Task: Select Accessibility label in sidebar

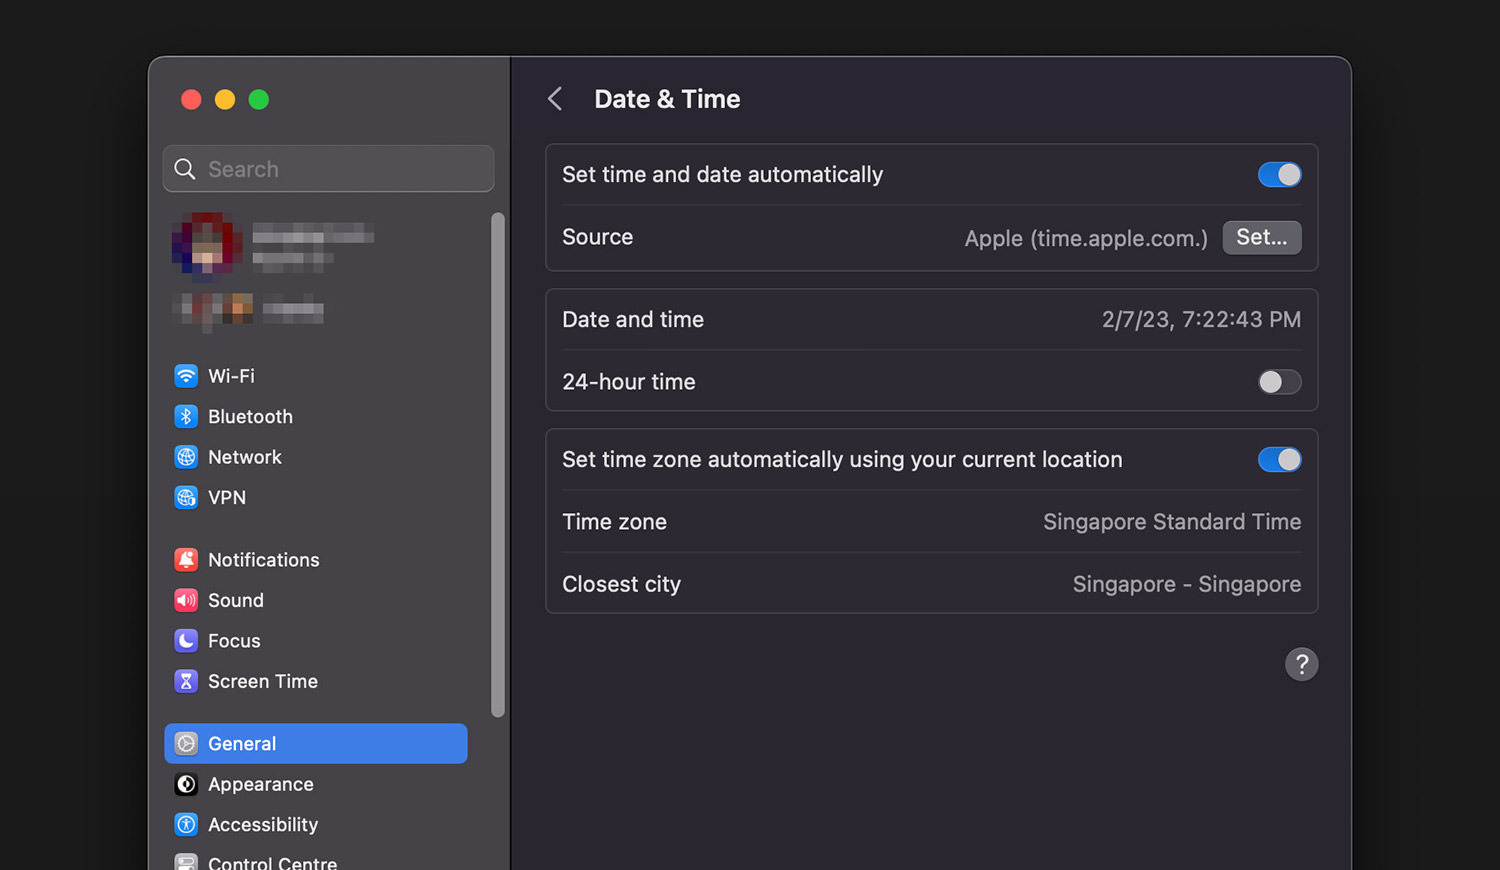Action: 263,824
